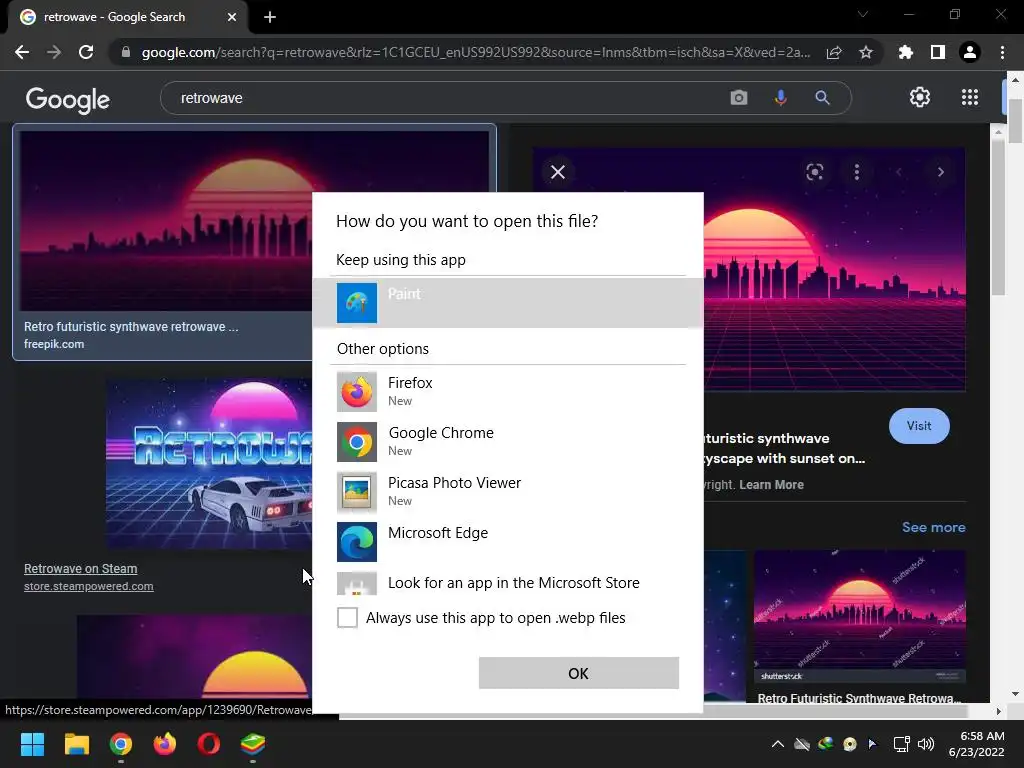
Task: Go back in Chrome browser history
Action: point(22,52)
